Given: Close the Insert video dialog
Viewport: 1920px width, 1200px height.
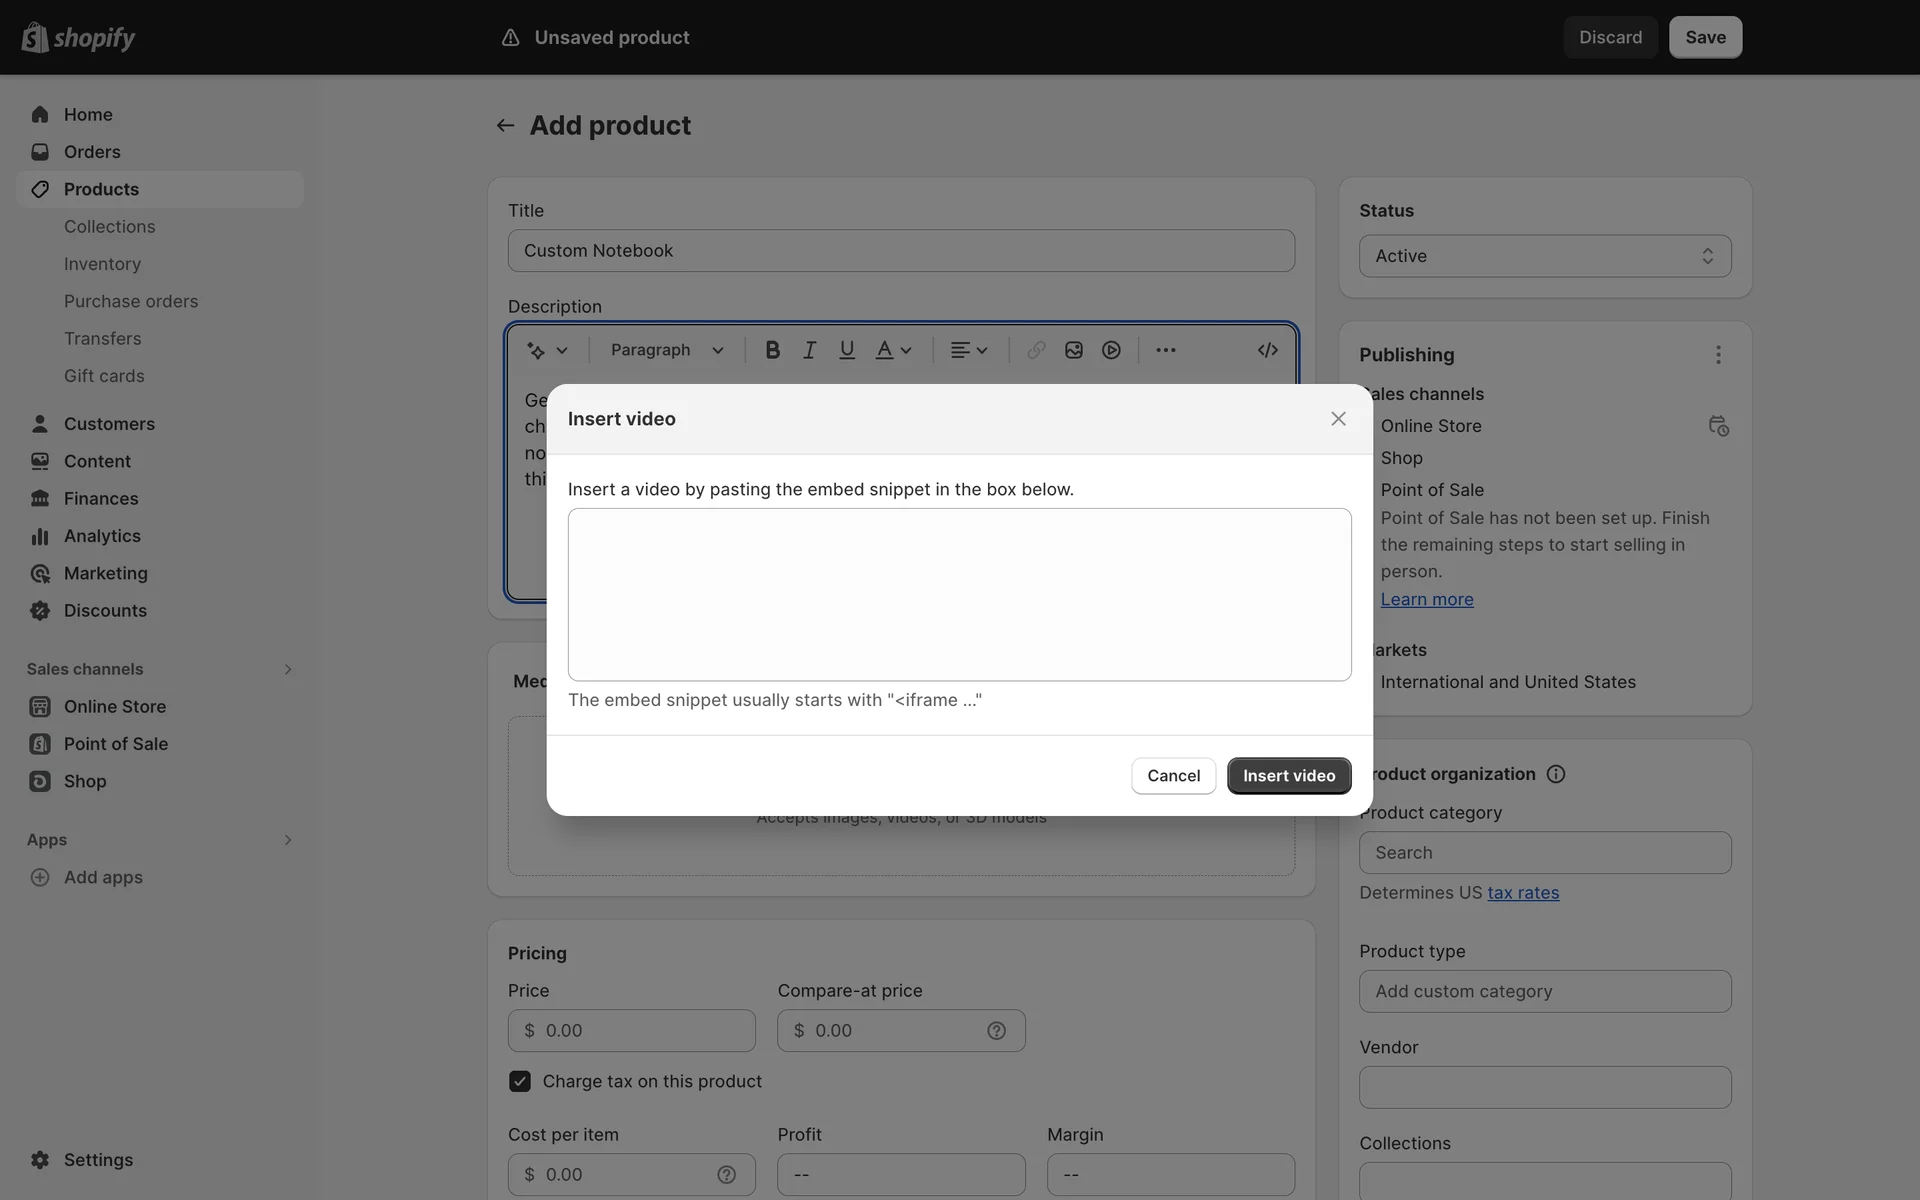Looking at the screenshot, I should click(1338, 419).
